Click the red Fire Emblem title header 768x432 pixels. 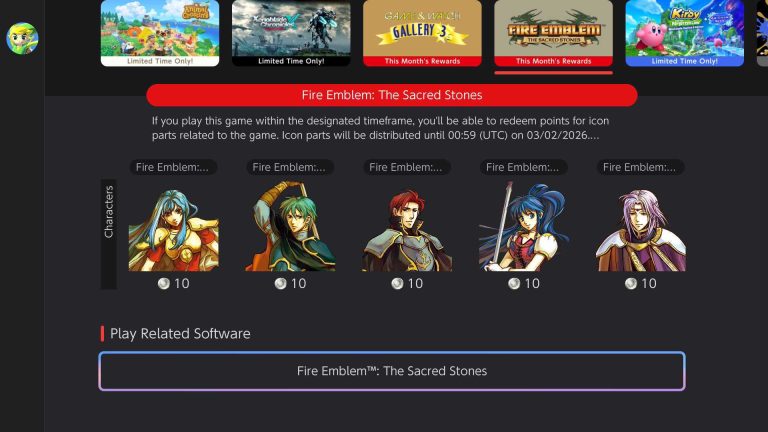pos(392,95)
